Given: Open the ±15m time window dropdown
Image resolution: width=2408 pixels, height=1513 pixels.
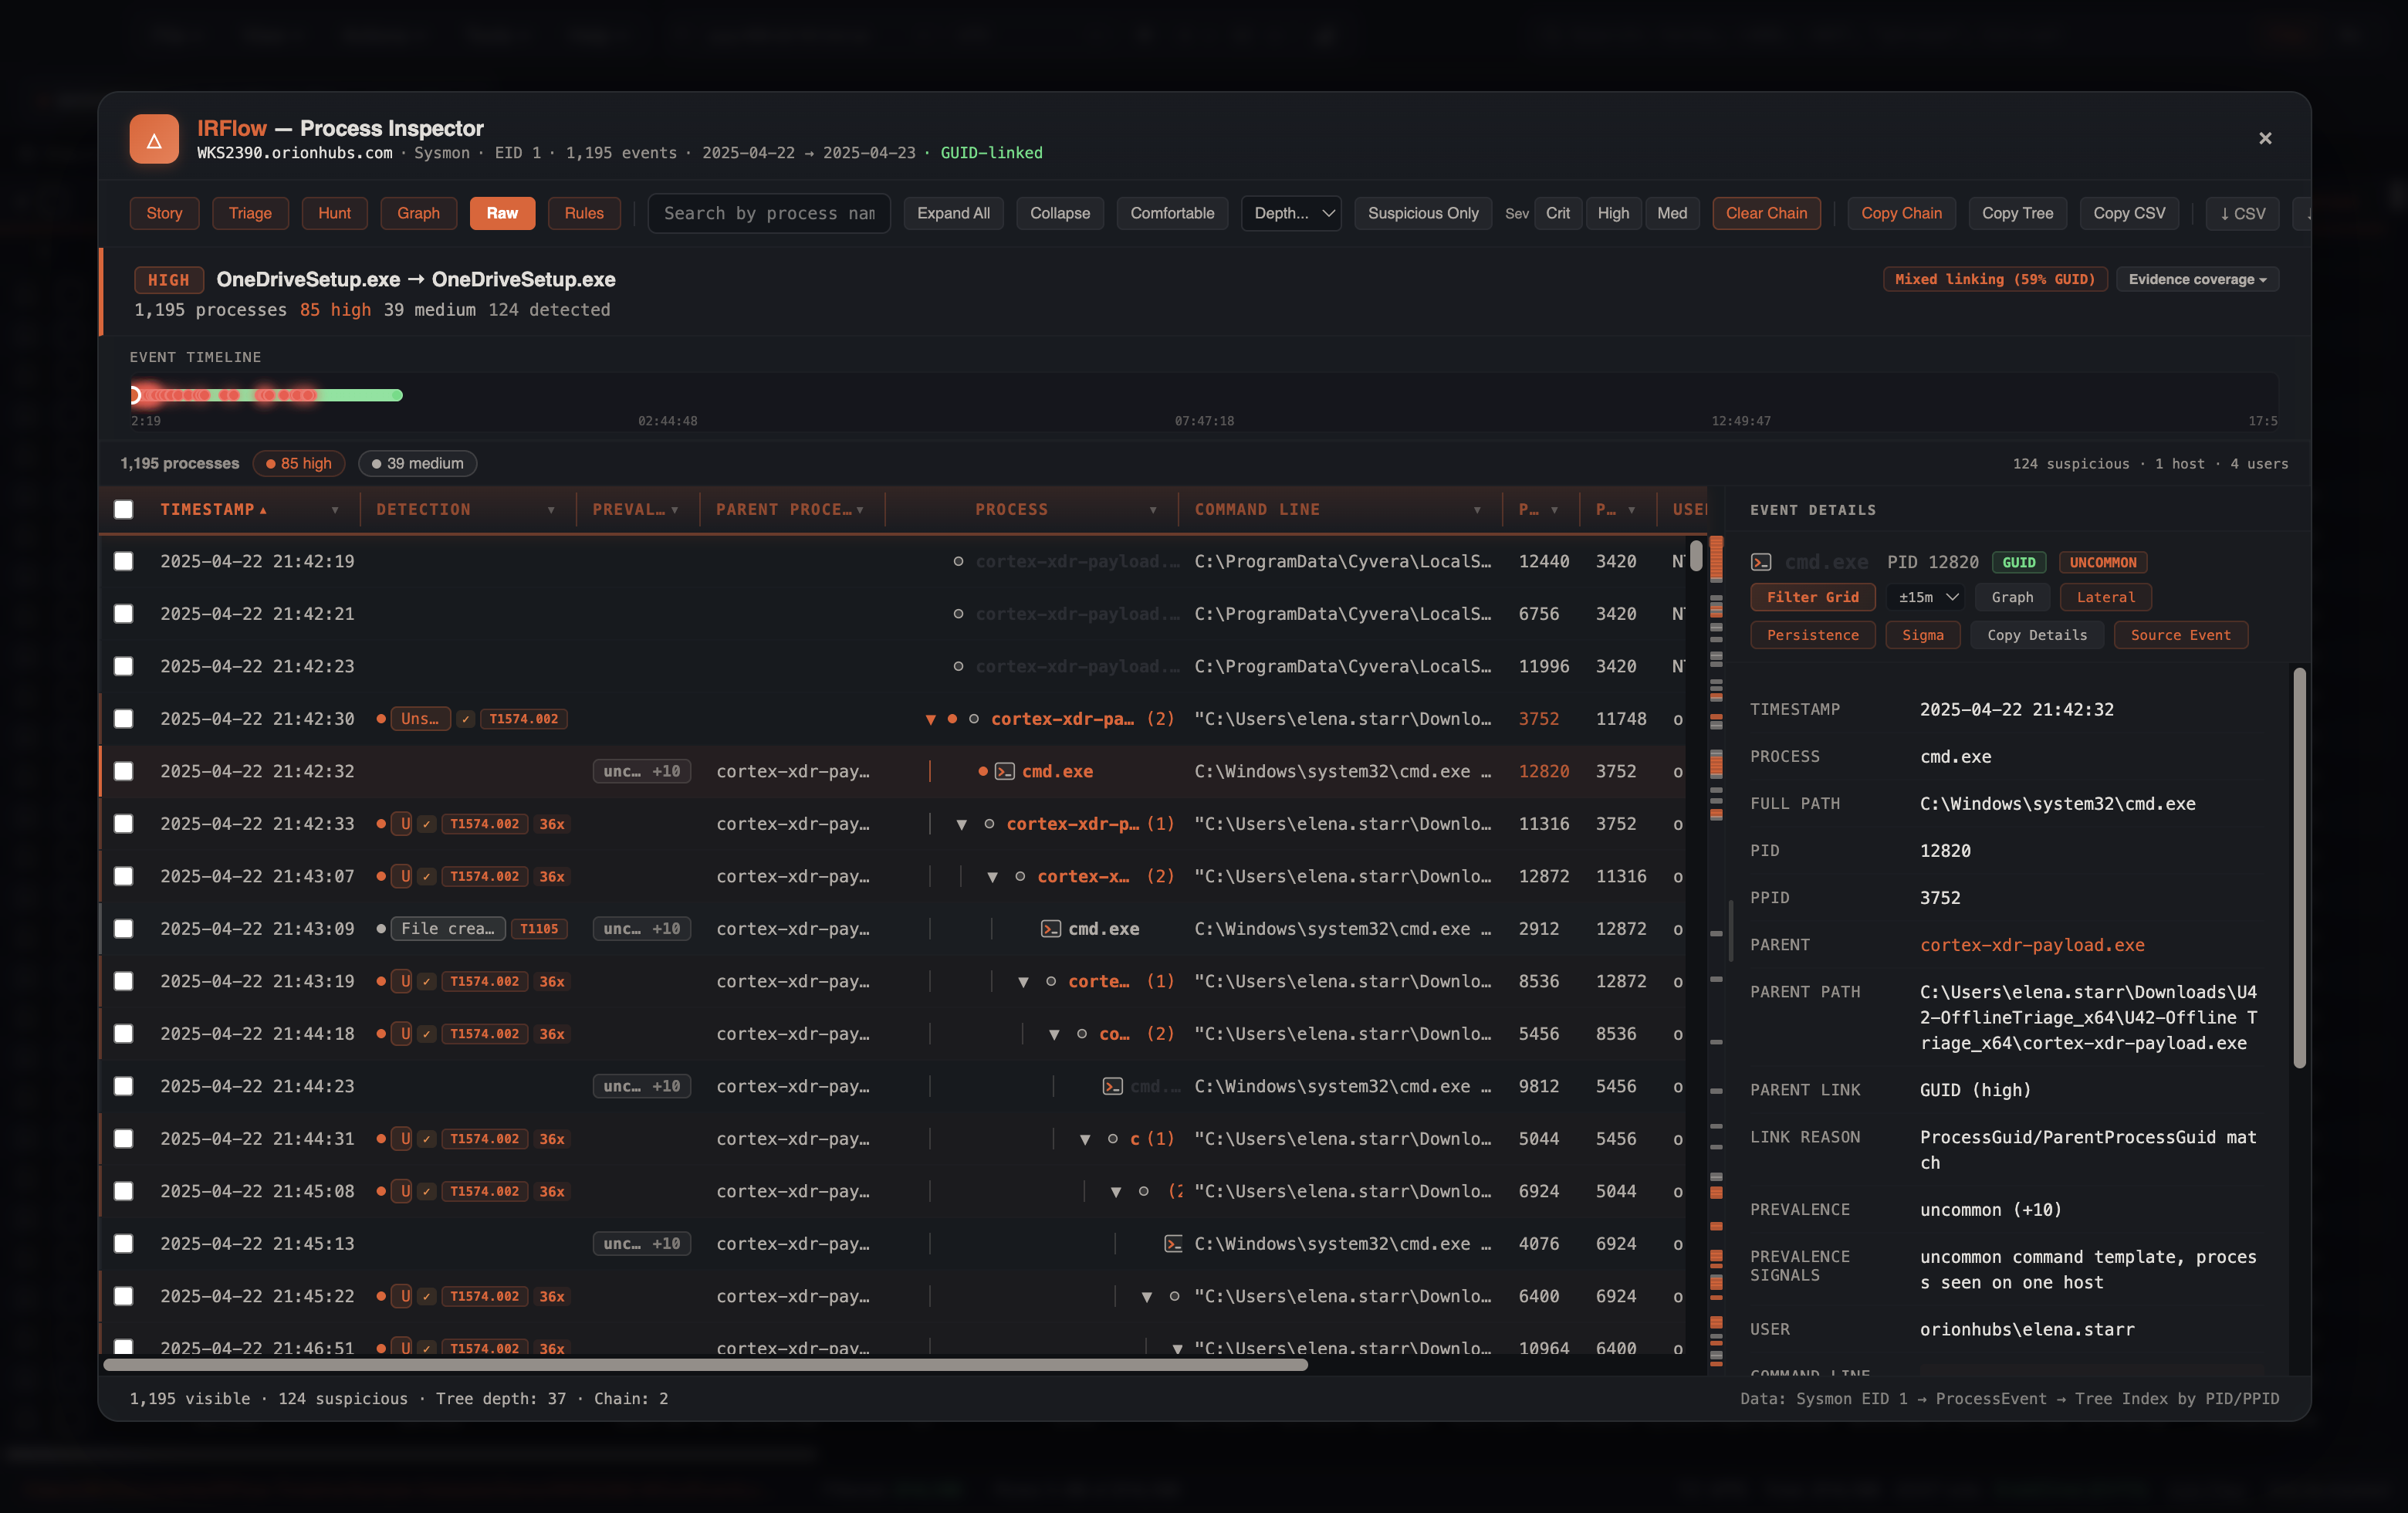Looking at the screenshot, I should click(x=1926, y=597).
